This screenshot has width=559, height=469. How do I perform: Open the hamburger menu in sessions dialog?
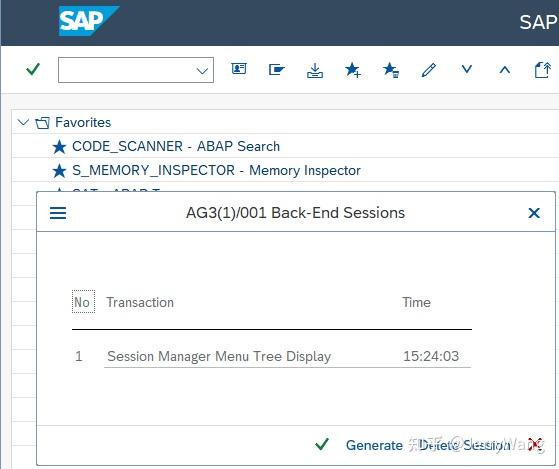pos(58,213)
